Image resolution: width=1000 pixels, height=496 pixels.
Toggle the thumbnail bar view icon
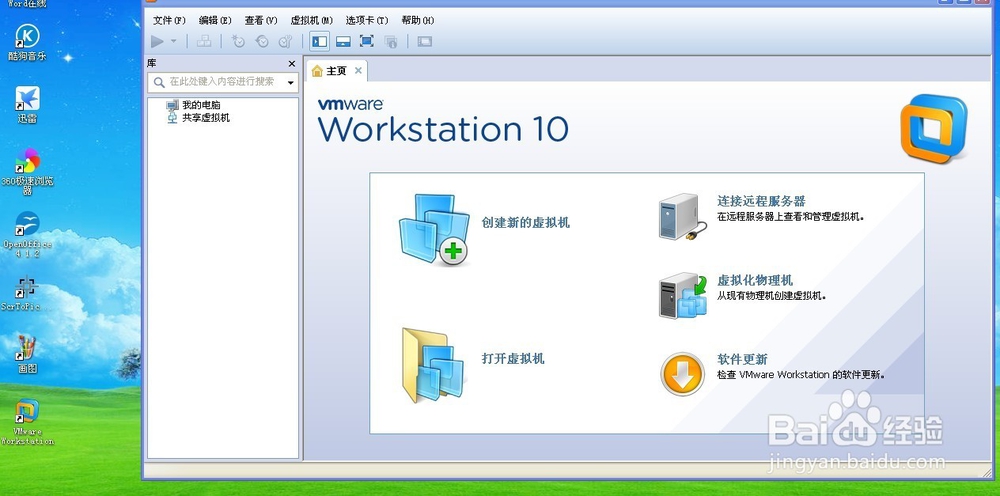point(344,41)
